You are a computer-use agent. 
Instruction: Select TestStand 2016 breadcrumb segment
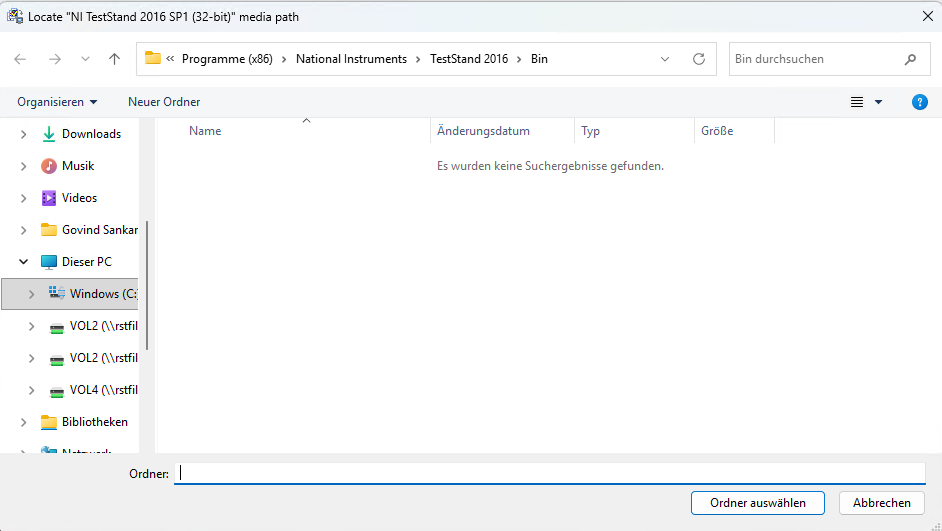point(469,59)
